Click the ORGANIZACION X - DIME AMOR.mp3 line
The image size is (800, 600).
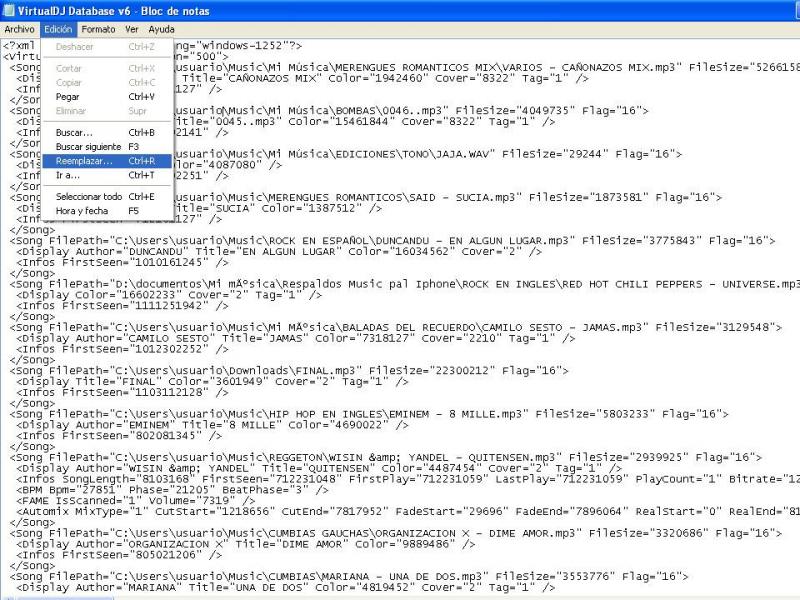[396, 534]
